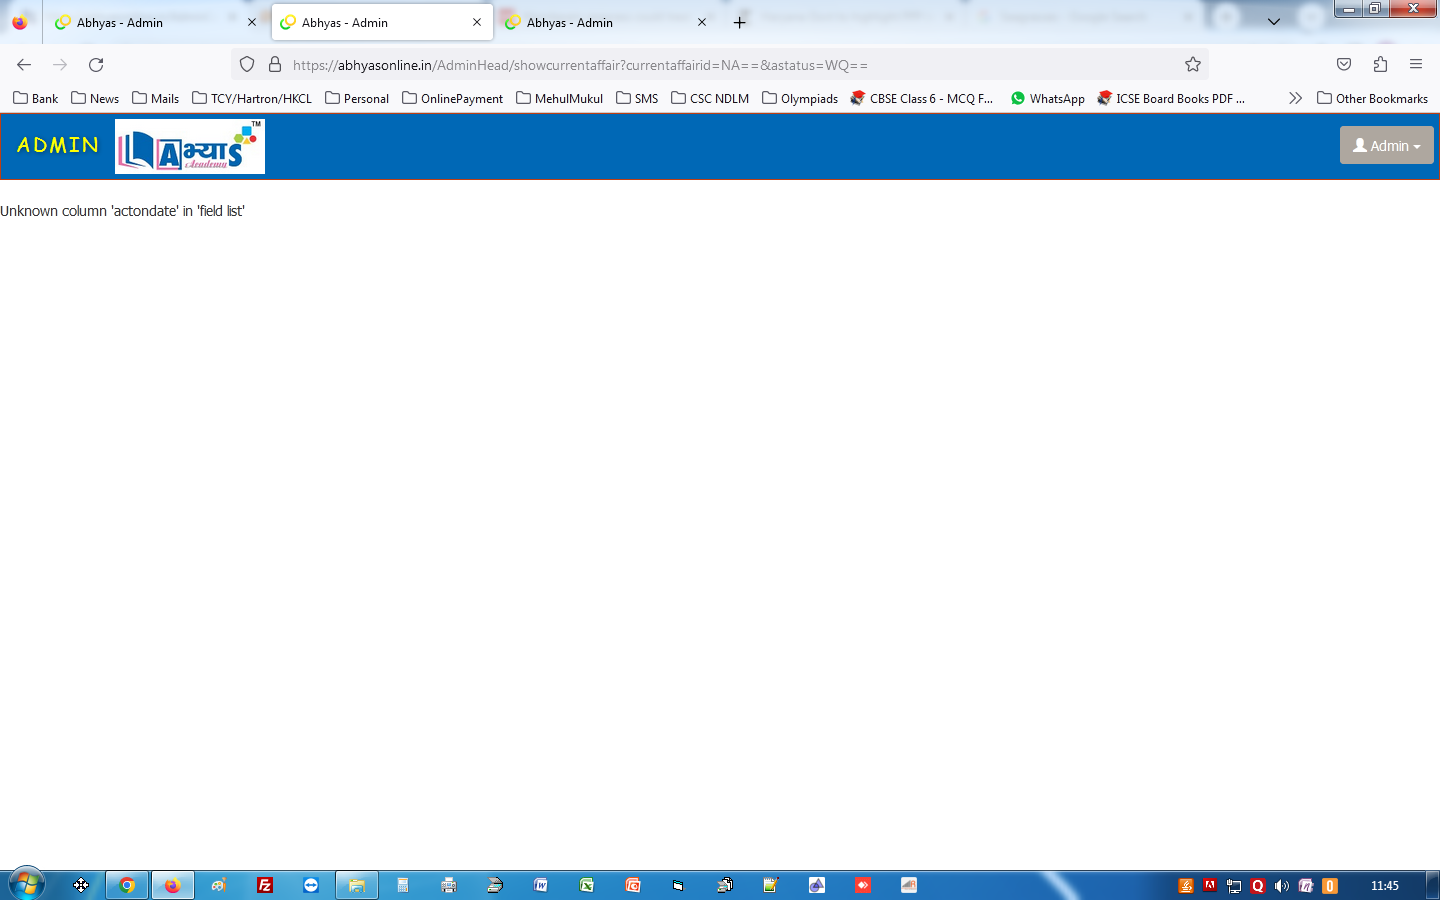Launch FileZilla from the taskbar
Viewport: 1440px width, 900px height.
[x=265, y=885]
